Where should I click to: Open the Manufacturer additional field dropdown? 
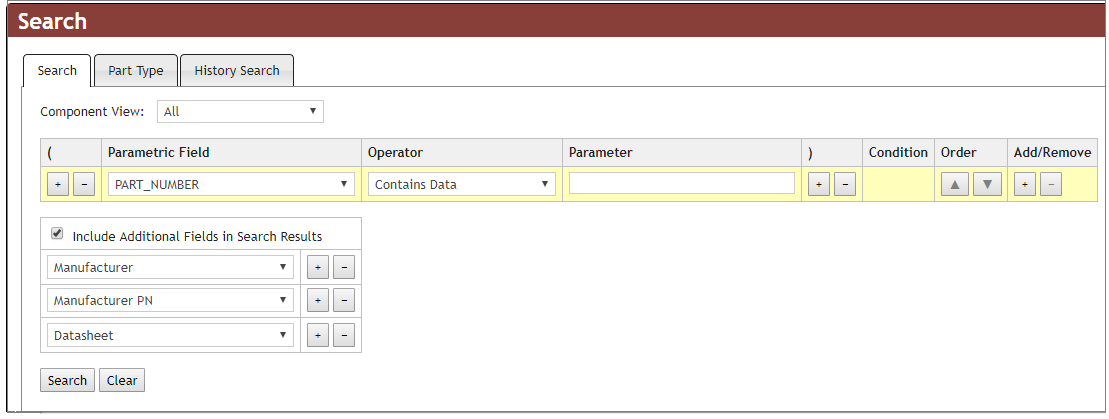(170, 267)
